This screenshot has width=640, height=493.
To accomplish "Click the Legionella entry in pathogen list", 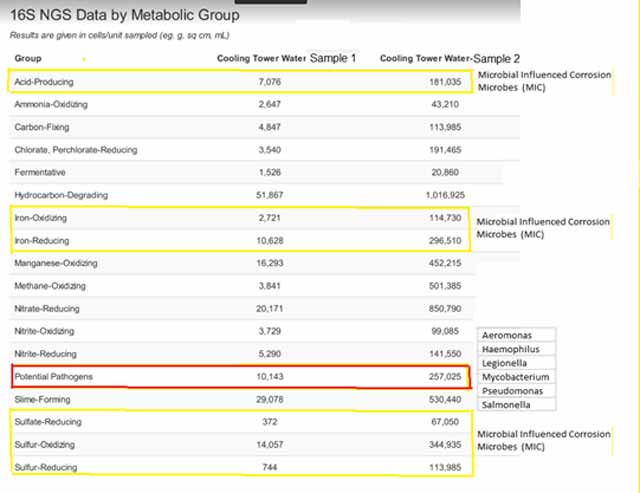I will pyautogui.click(x=505, y=364).
